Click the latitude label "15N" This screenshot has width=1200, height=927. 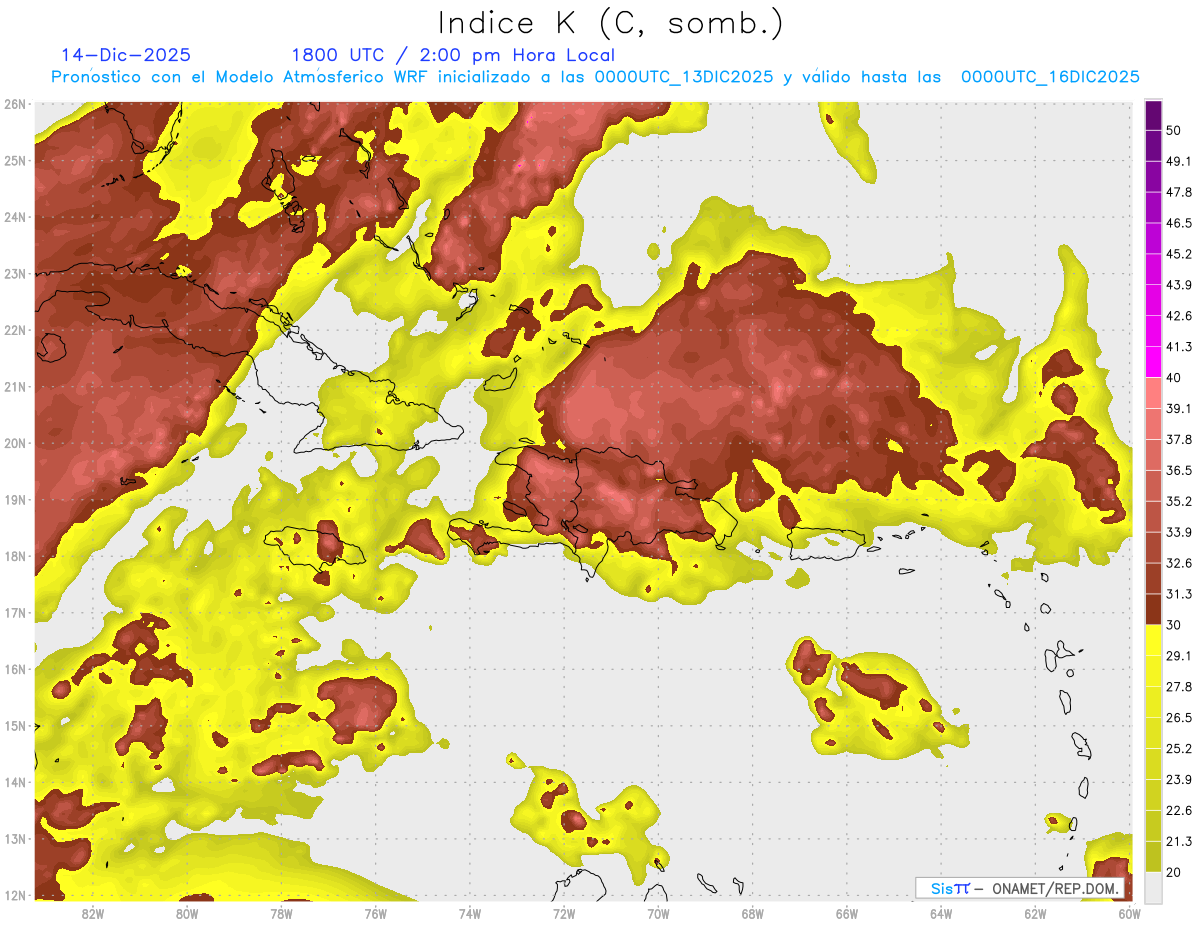(15, 726)
